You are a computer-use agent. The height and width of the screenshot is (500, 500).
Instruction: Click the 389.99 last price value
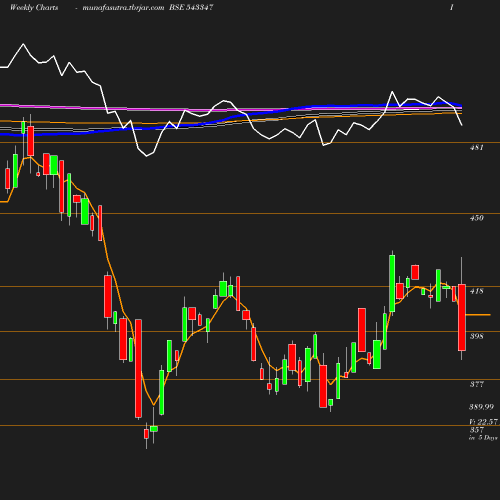[482, 407]
